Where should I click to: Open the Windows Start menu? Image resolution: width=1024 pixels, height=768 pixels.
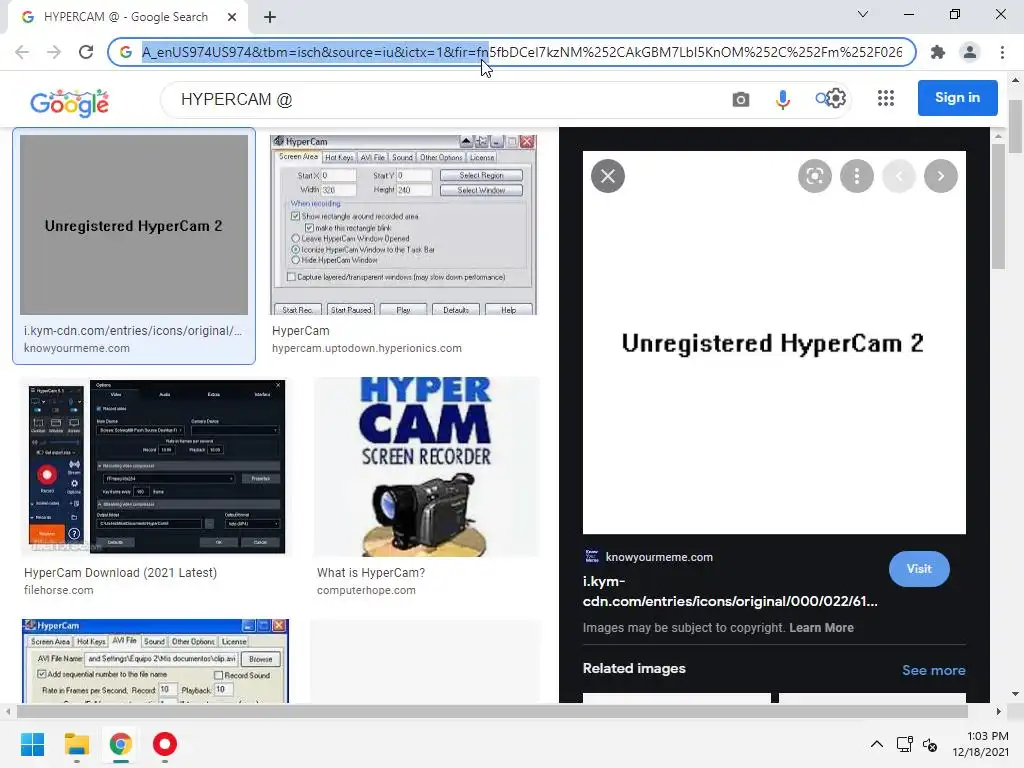point(32,744)
